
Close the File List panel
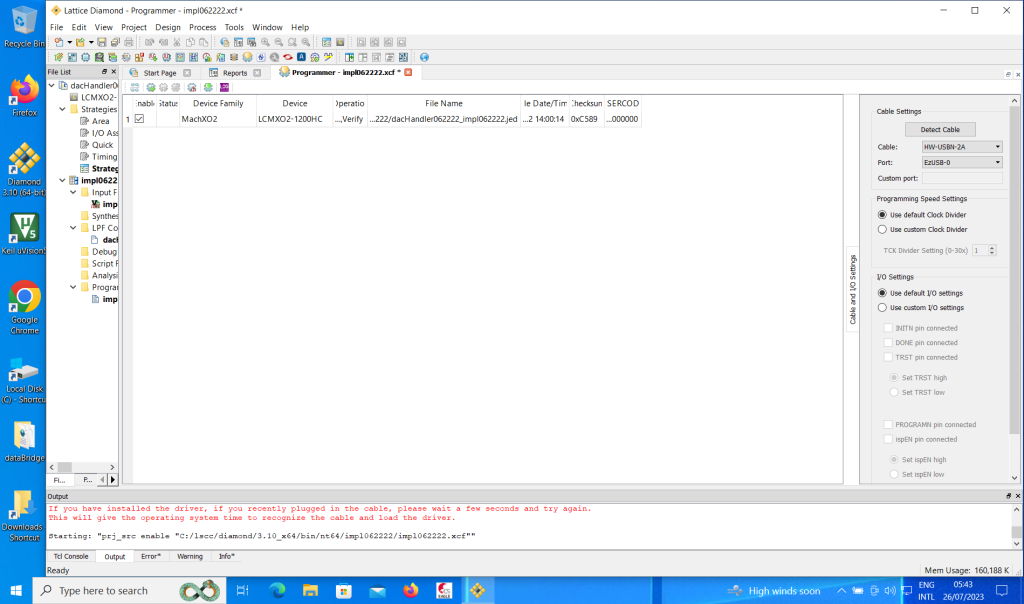(x=114, y=72)
